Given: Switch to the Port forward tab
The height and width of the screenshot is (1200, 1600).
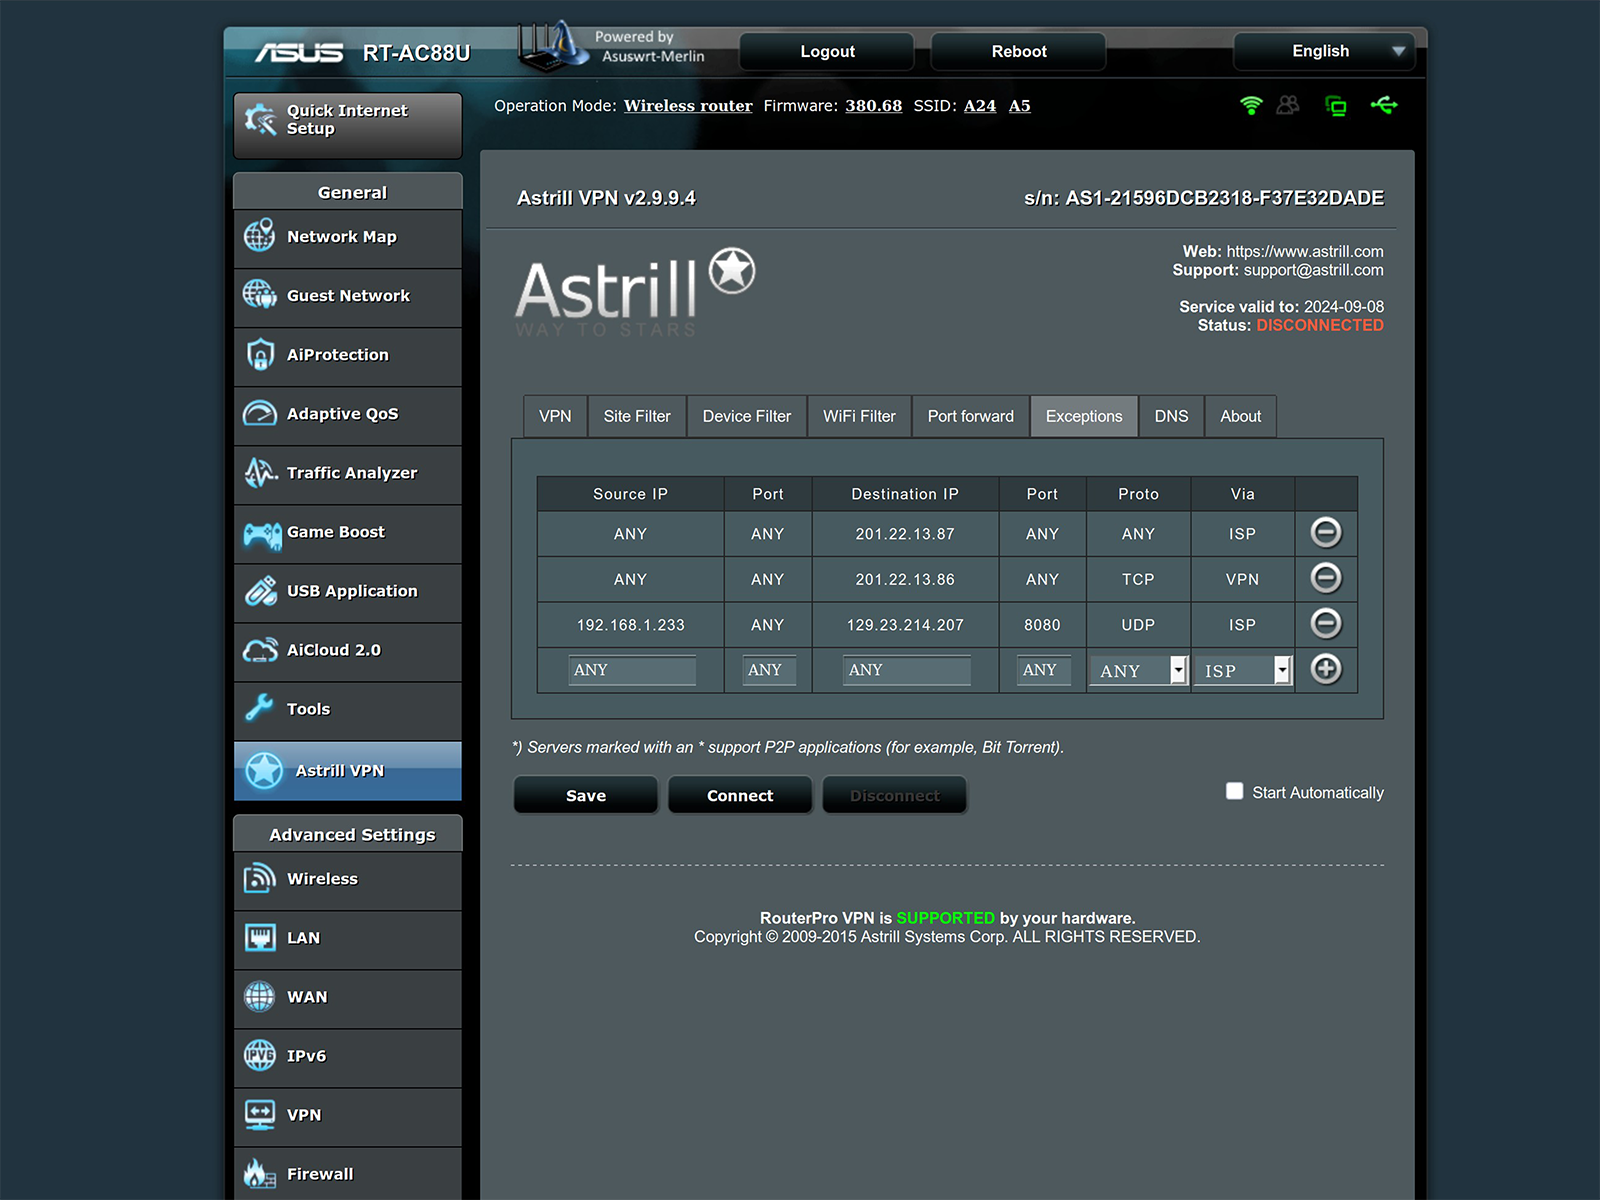Looking at the screenshot, I should tap(971, 416).
